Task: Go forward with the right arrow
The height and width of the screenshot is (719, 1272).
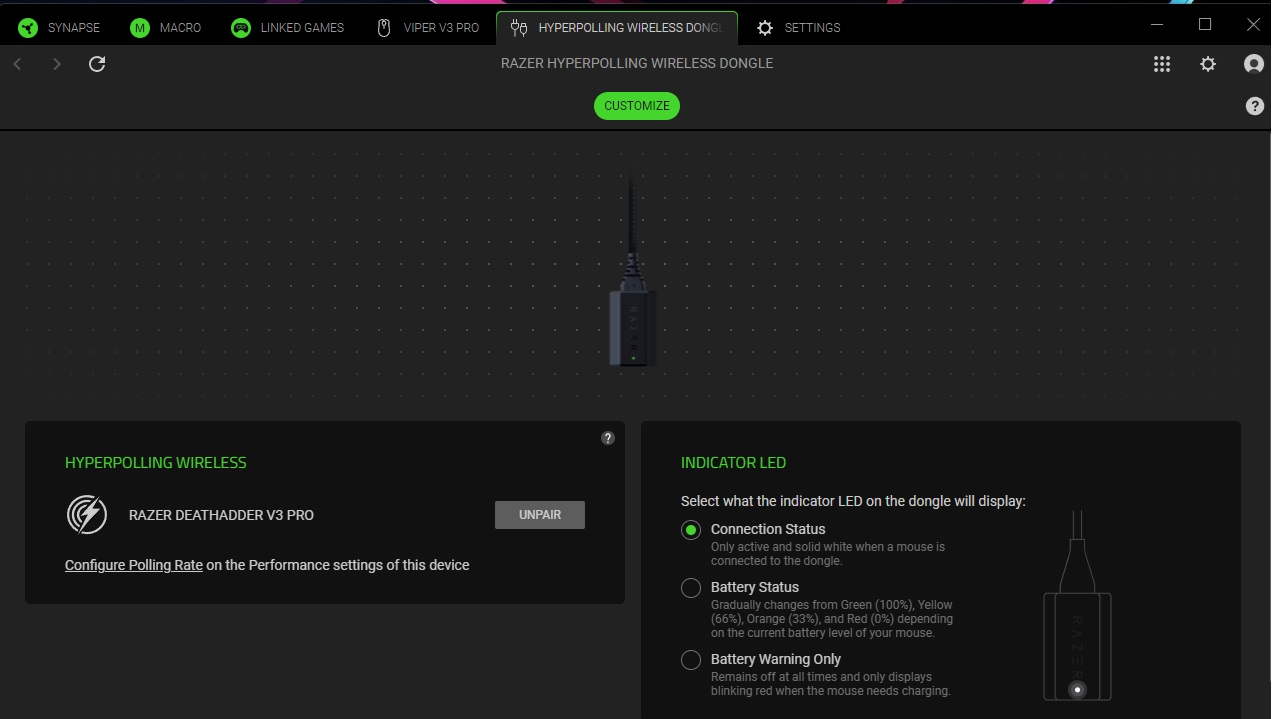Action: click(x=57, y=64)
